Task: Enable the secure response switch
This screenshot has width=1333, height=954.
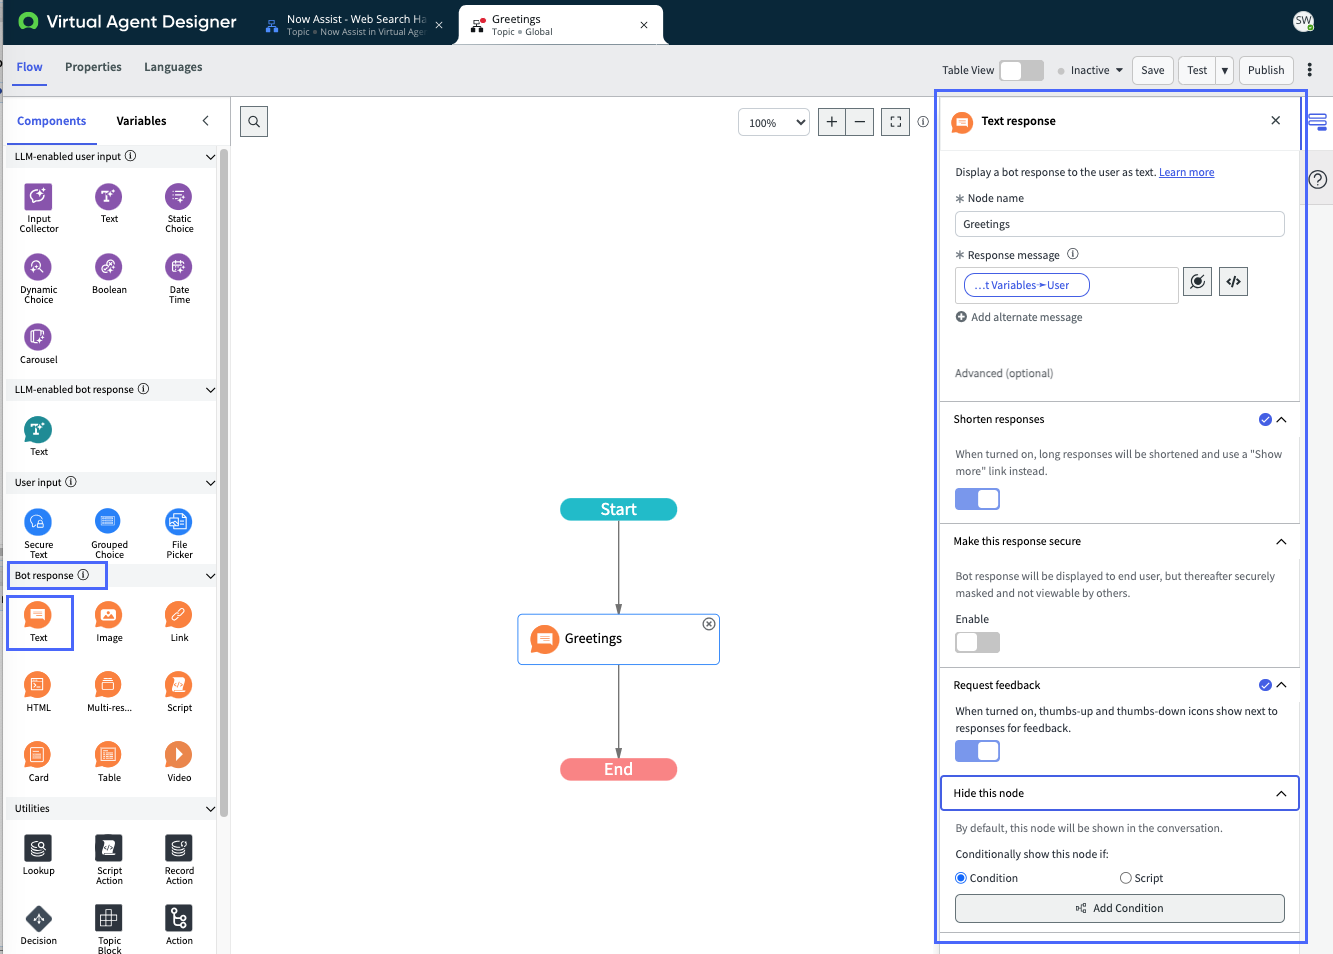Action: tap(977, 643)
